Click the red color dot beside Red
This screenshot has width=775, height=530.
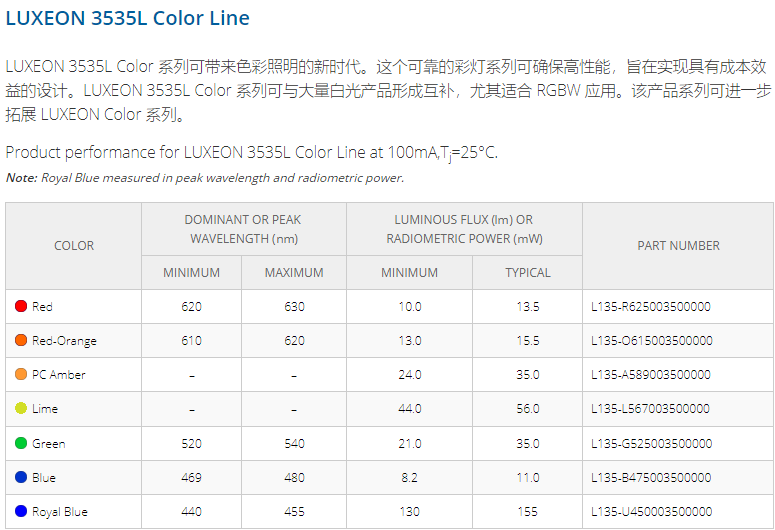[21, 306]
